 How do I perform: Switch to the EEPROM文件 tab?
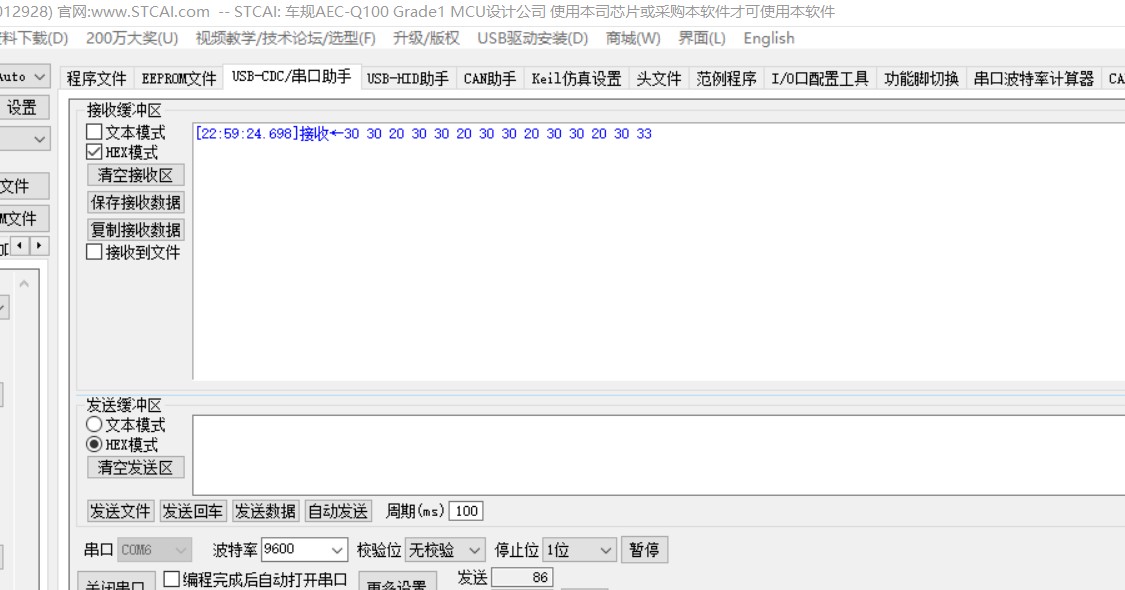pos(179,78)
